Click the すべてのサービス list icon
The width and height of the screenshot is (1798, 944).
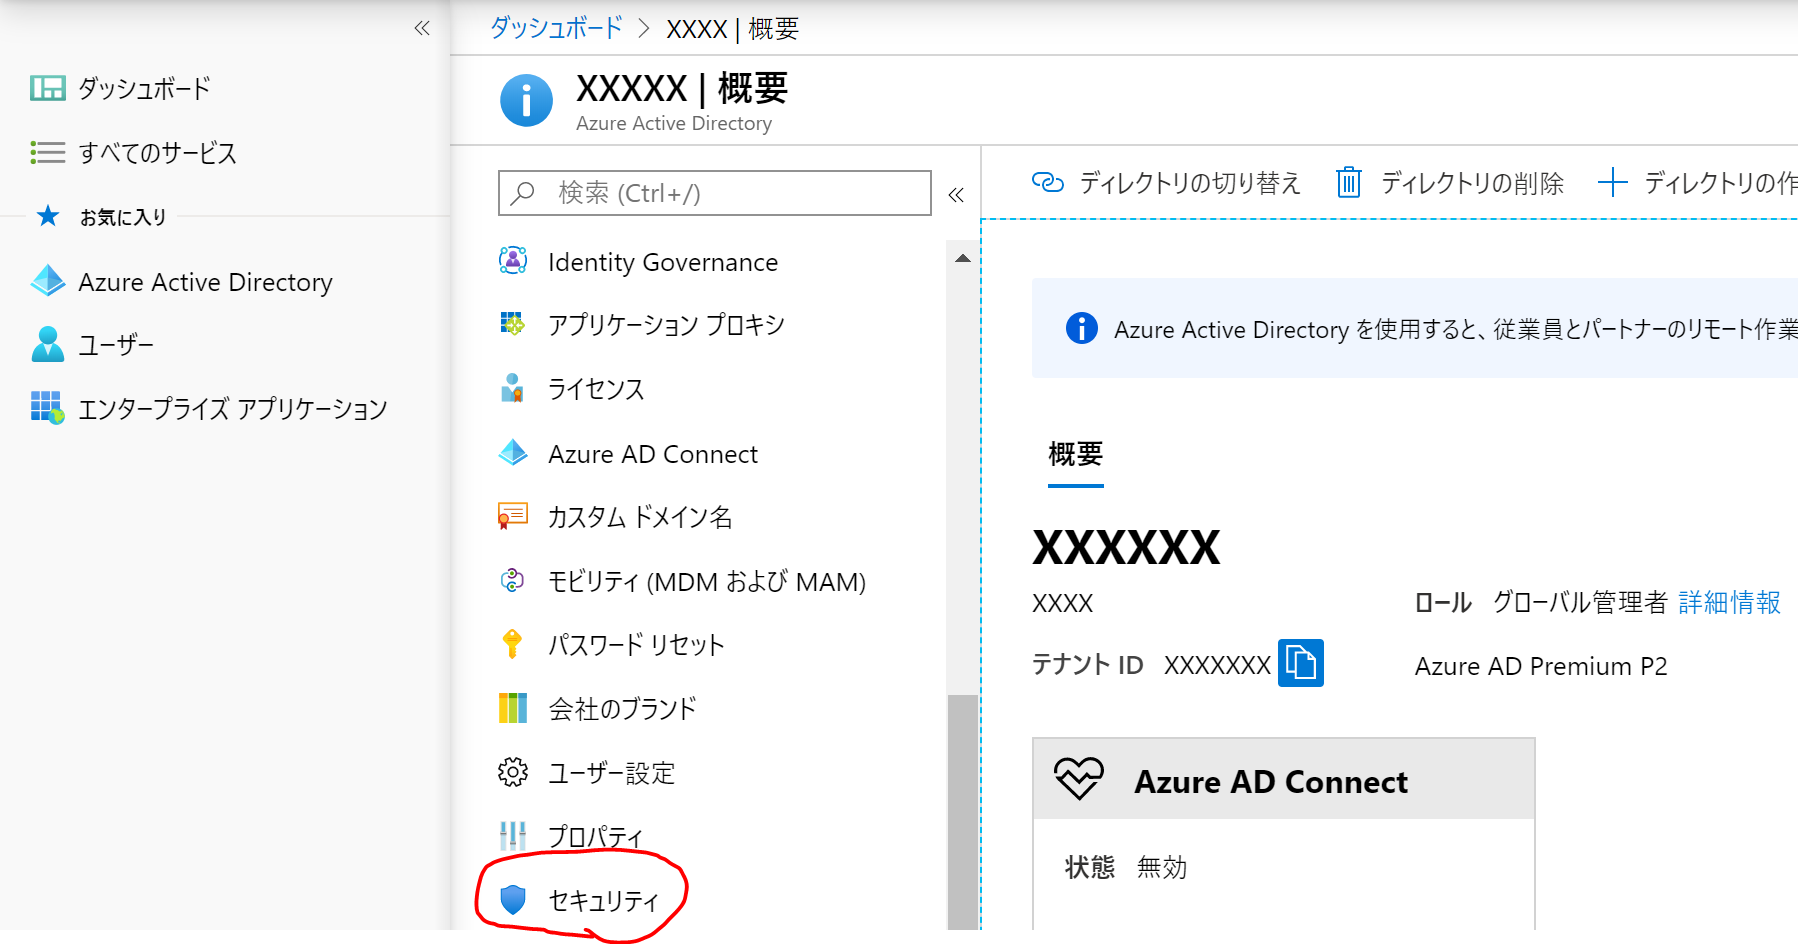coord(47,152)
